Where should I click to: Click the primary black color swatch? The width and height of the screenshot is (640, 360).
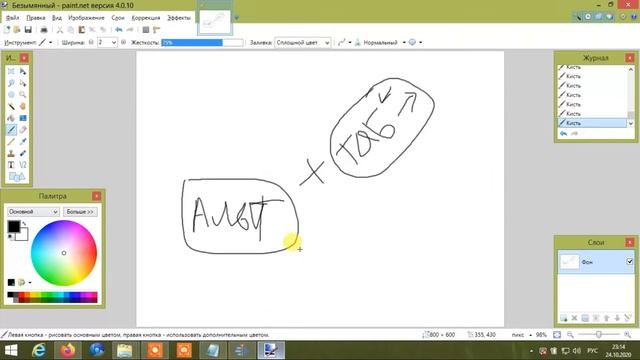coord(13,227)
